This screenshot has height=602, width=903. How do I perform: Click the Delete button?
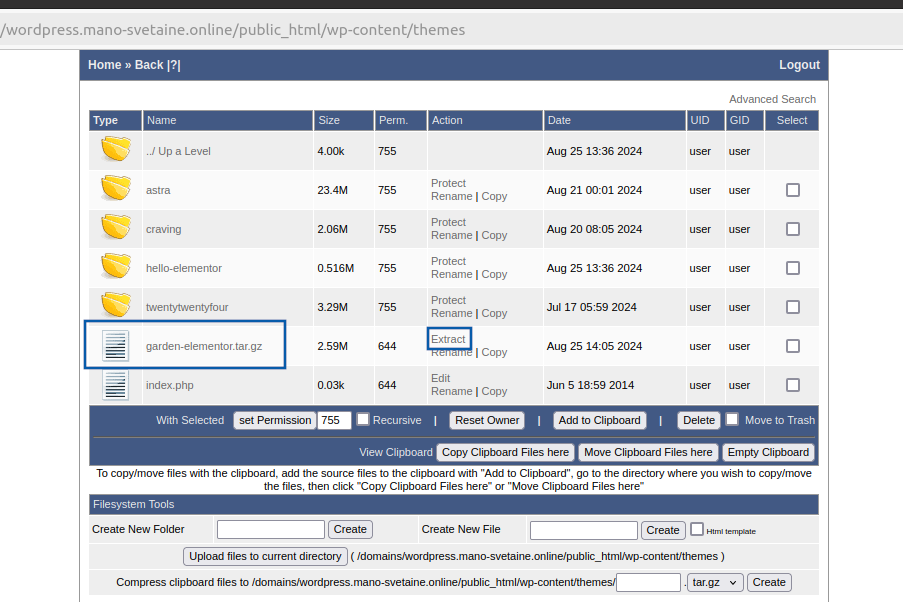(x=699, y=421)
